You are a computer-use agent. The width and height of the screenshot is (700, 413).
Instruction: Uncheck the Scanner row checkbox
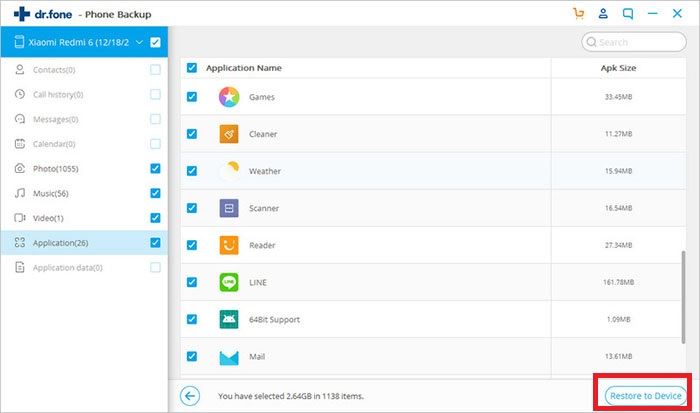click(192, 208)
